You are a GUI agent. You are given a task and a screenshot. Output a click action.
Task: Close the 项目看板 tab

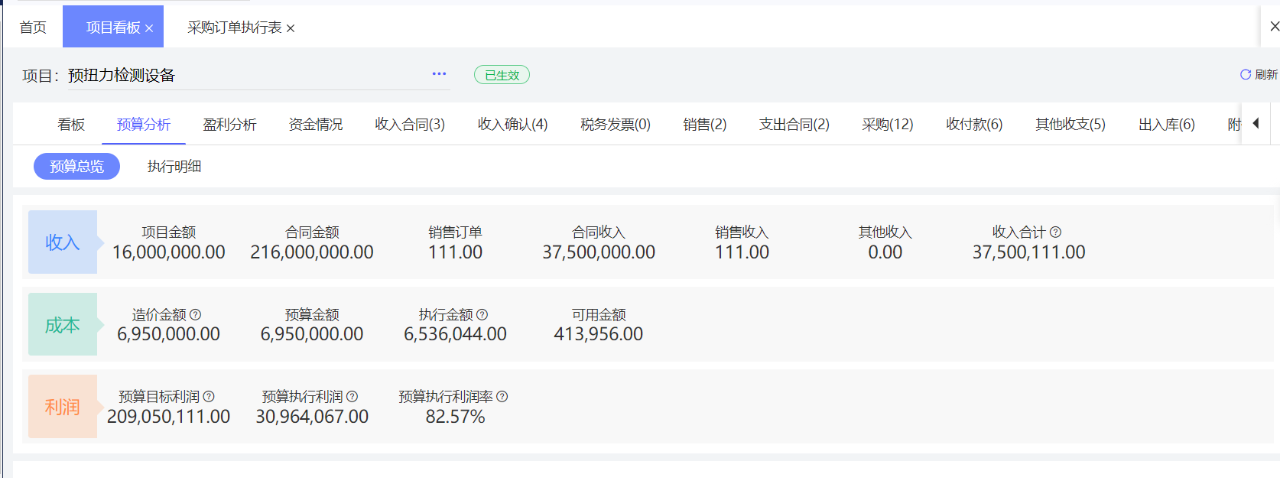[x=149, y=29]
